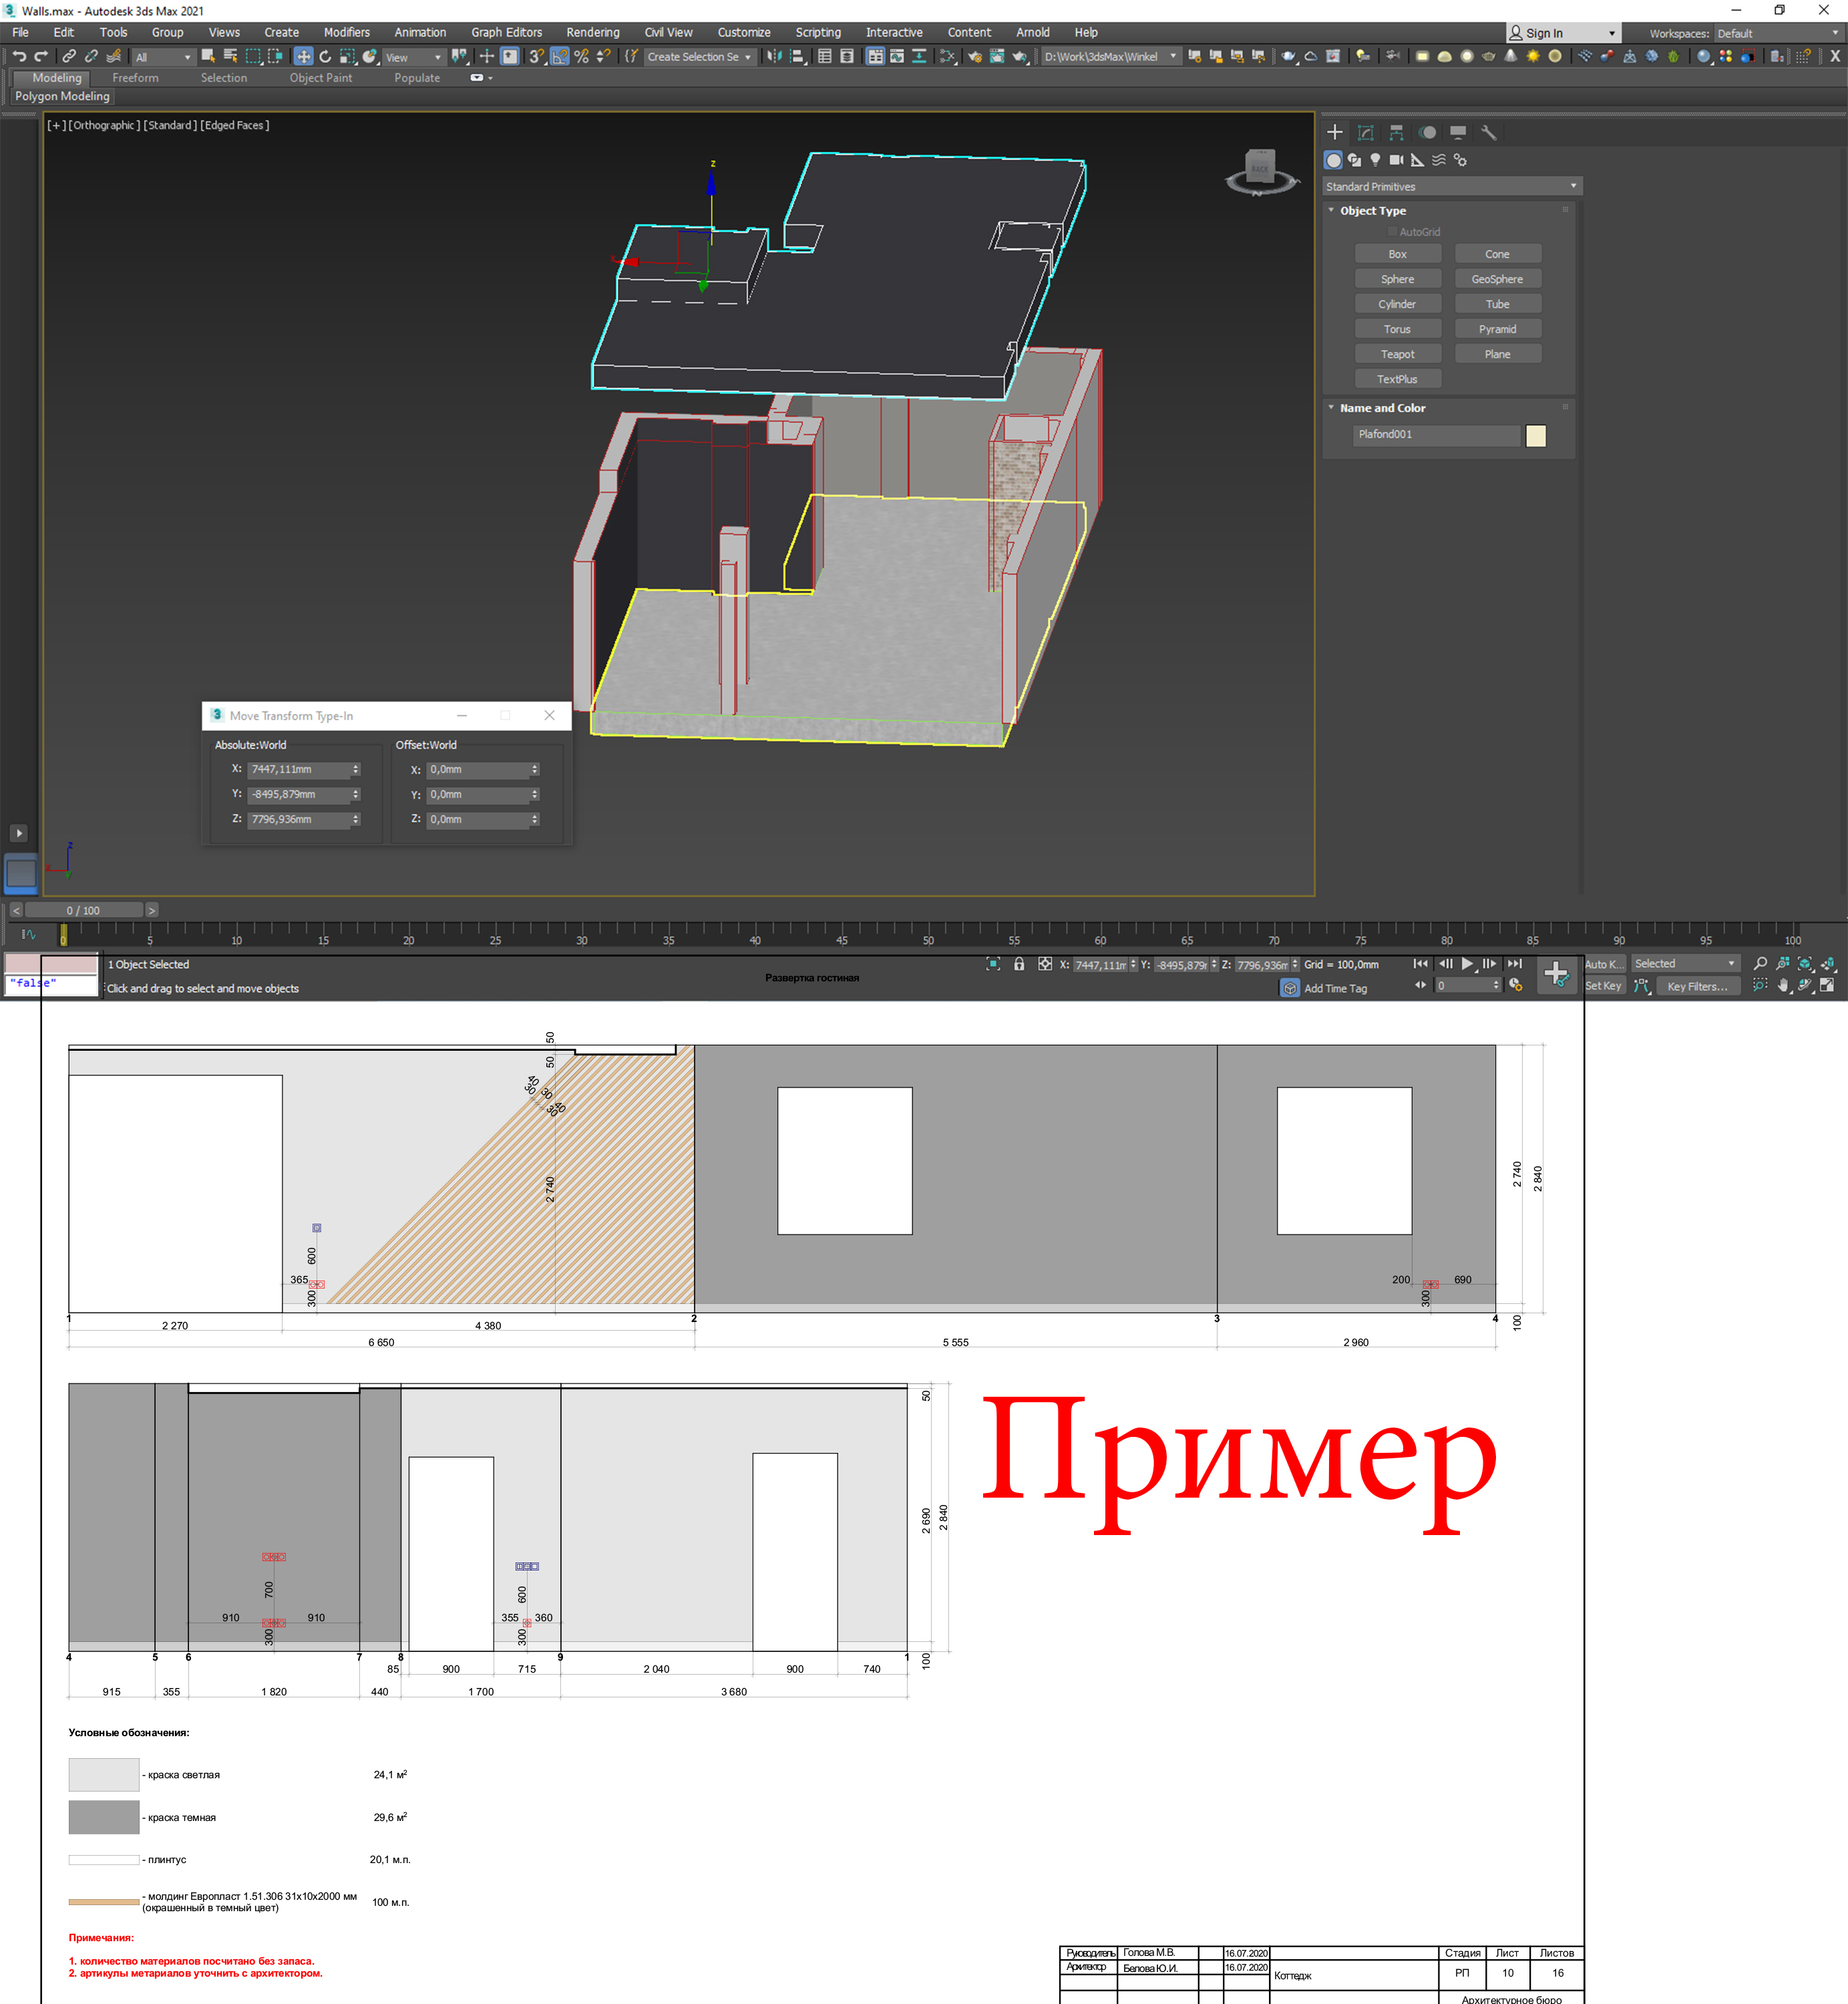The width and height of the screenshot is (1848, 2004).
Task: Select the Move transform tool
Action: (x=303, y=57)
